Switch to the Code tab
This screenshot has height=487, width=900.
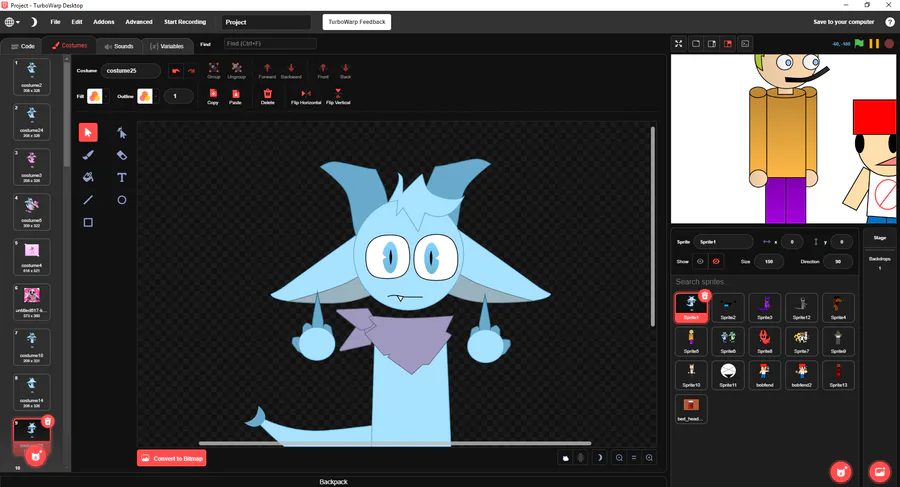coord(23,46)
